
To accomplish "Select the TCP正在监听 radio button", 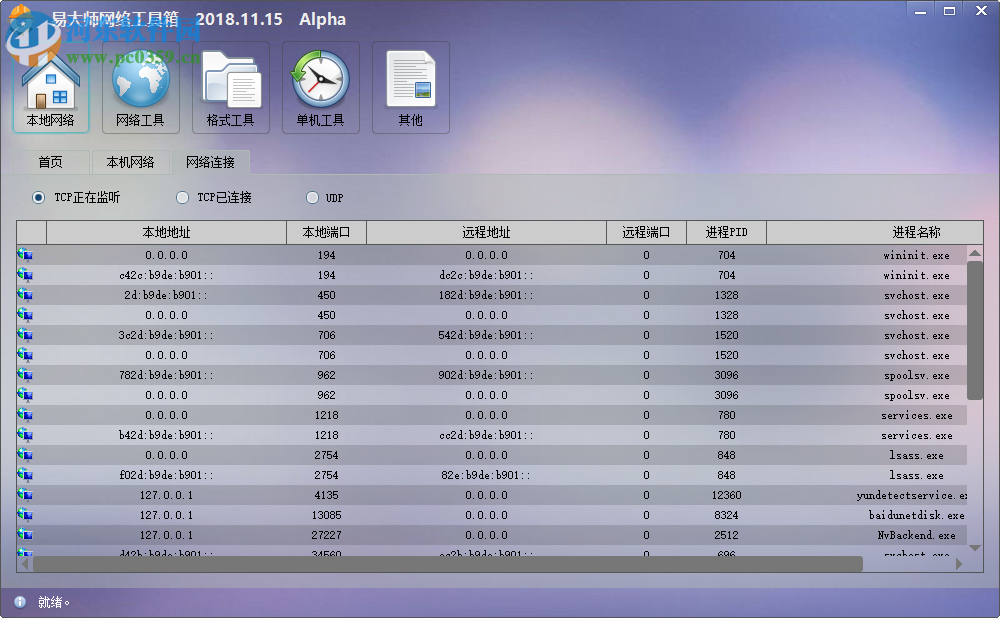I will tap(38, 198).
